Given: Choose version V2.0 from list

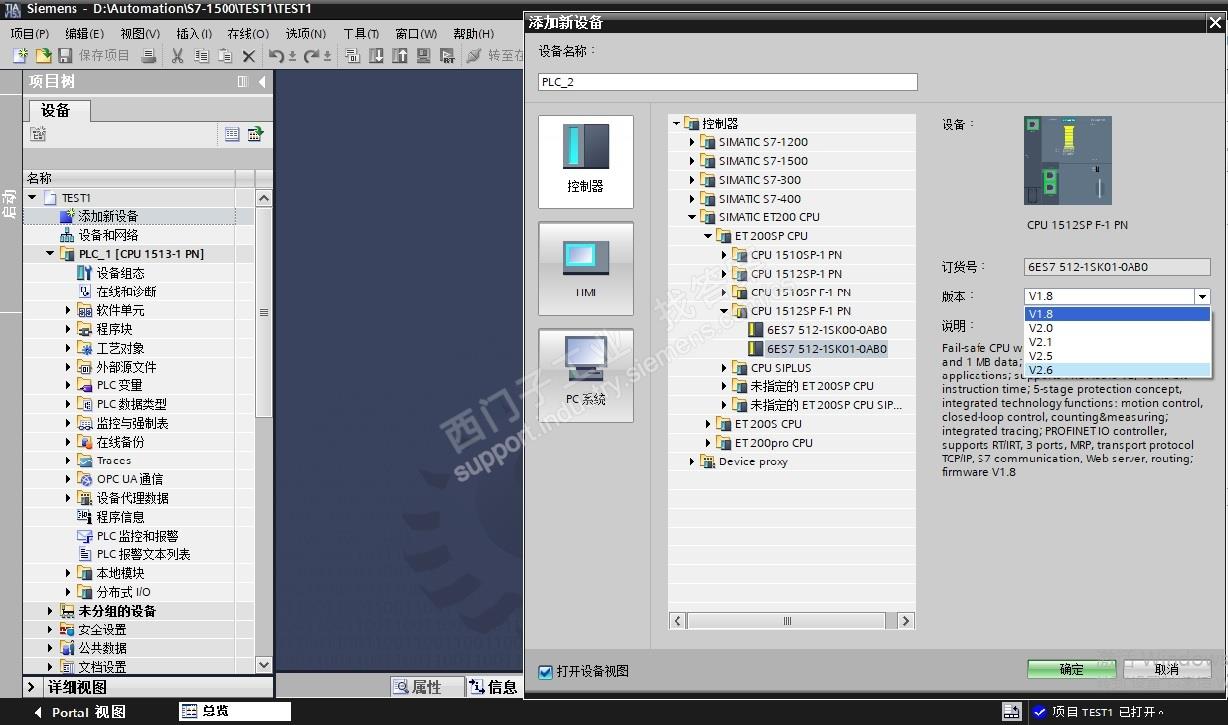Looking at the screenshot, I should tap(1118, 328).
